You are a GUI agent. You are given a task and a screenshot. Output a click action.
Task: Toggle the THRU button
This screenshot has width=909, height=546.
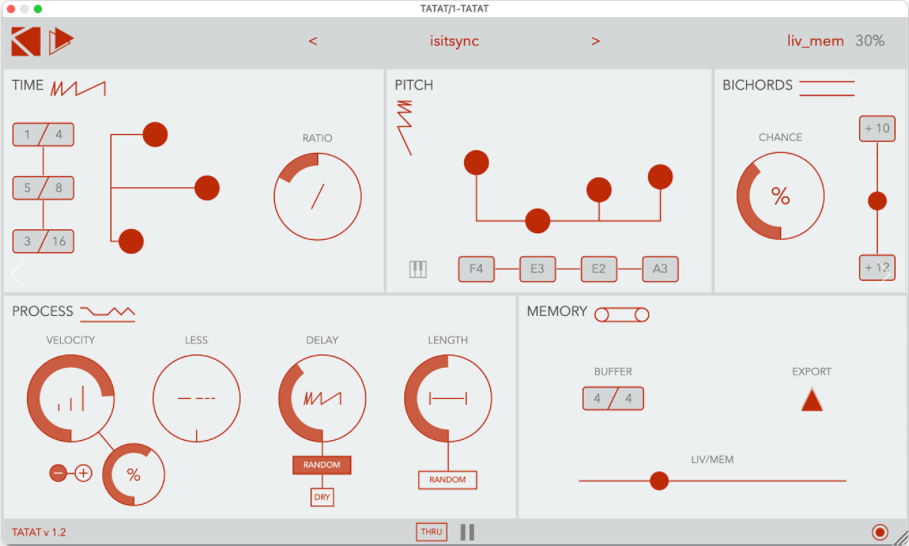point(431,532)
